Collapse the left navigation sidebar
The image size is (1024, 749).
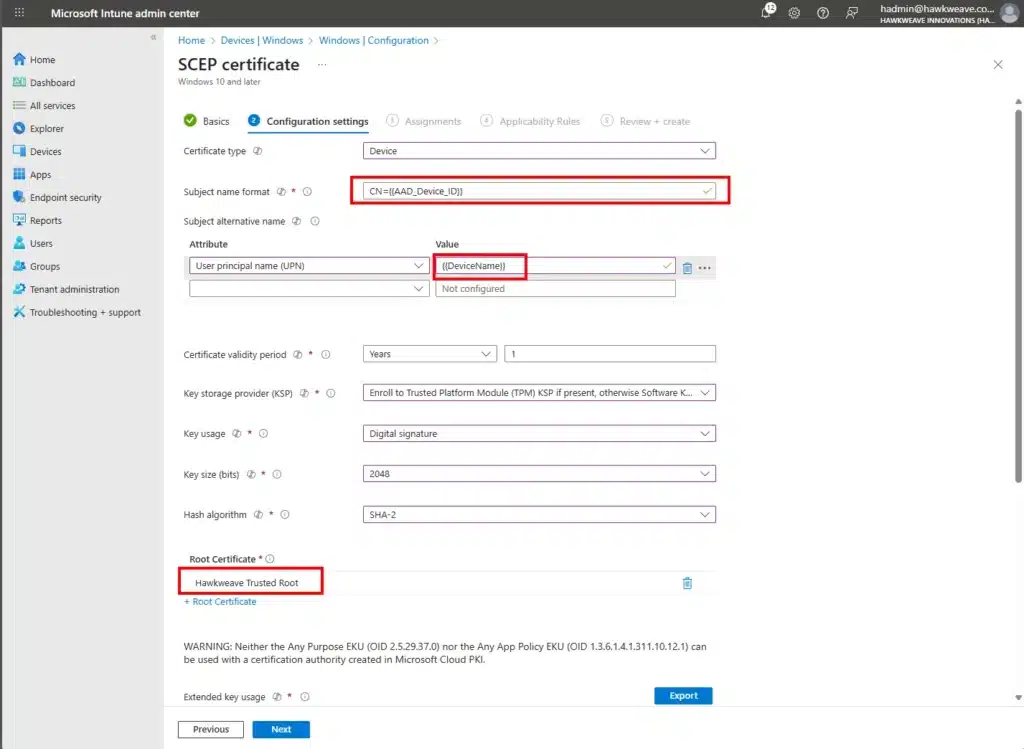click(x=153, y=37)
